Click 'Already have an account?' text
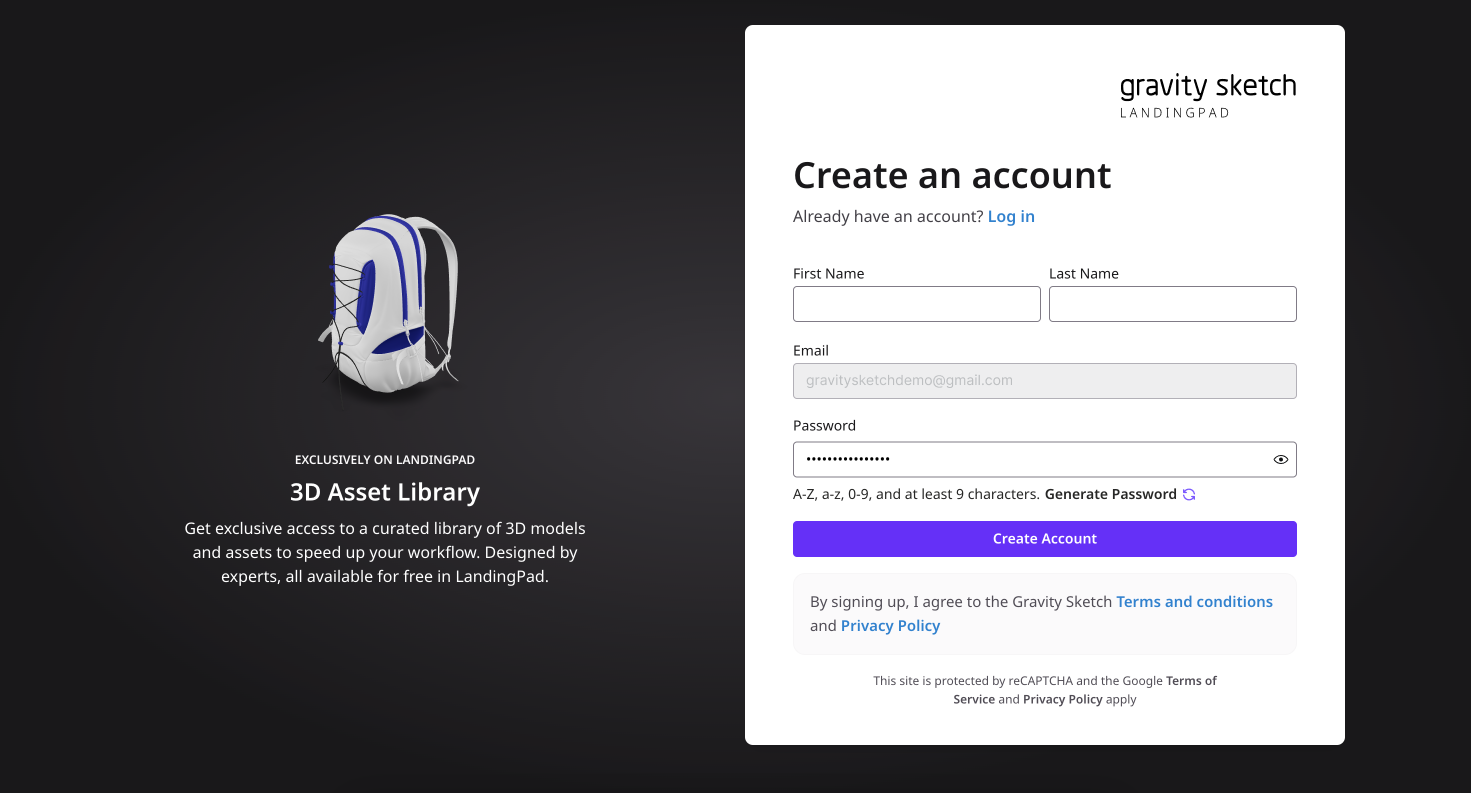 click(x=888, y=217)
